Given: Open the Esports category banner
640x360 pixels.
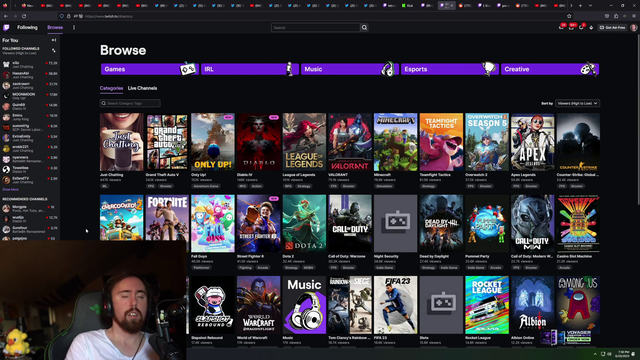Looking at the screenshot, I should pos(449,69).
